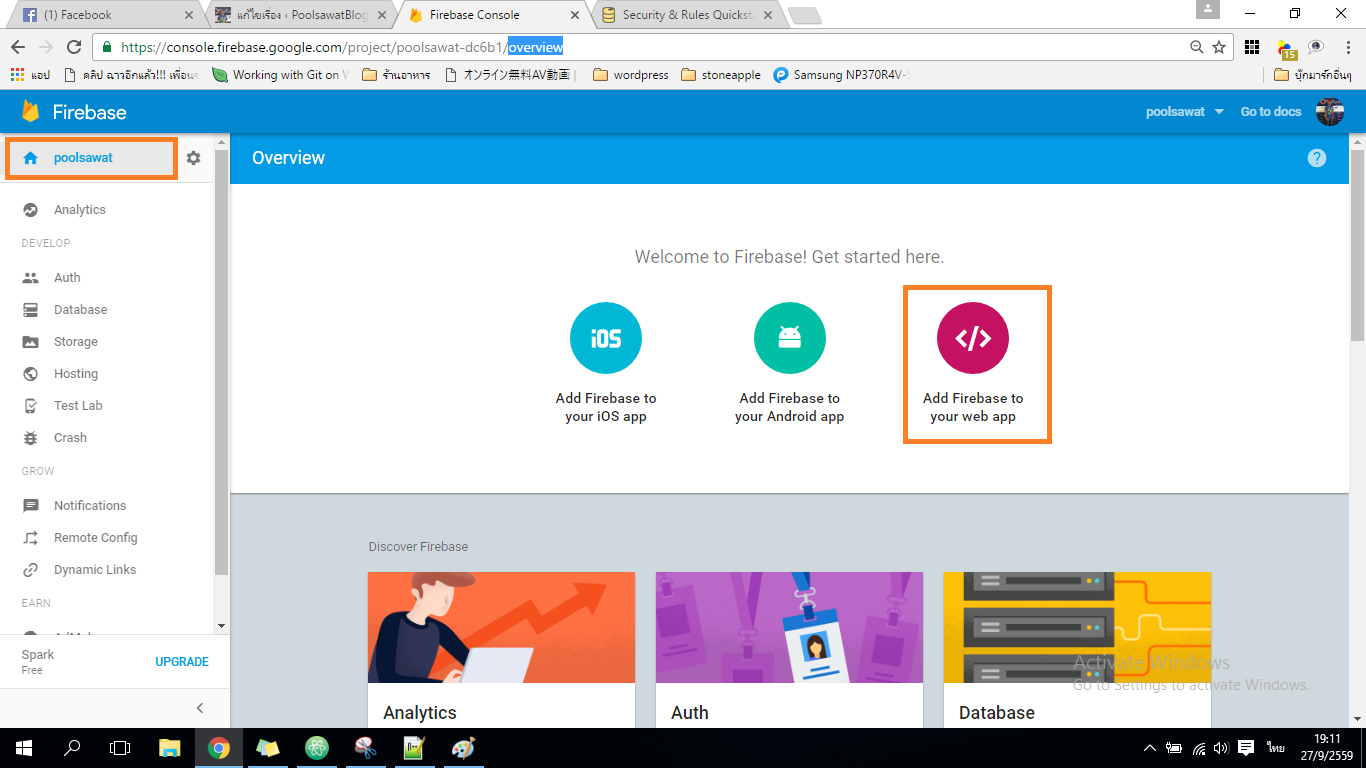The width and height of the screenshot is (1366, 768).
Task: Open the wordpress bookmark folder
Action: point(631,75)
